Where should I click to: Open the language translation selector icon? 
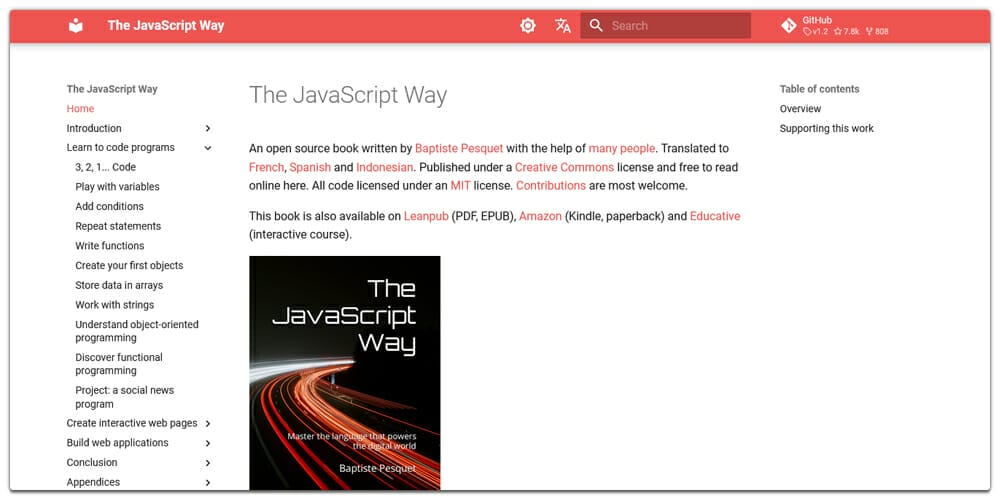tap(562, 26)
